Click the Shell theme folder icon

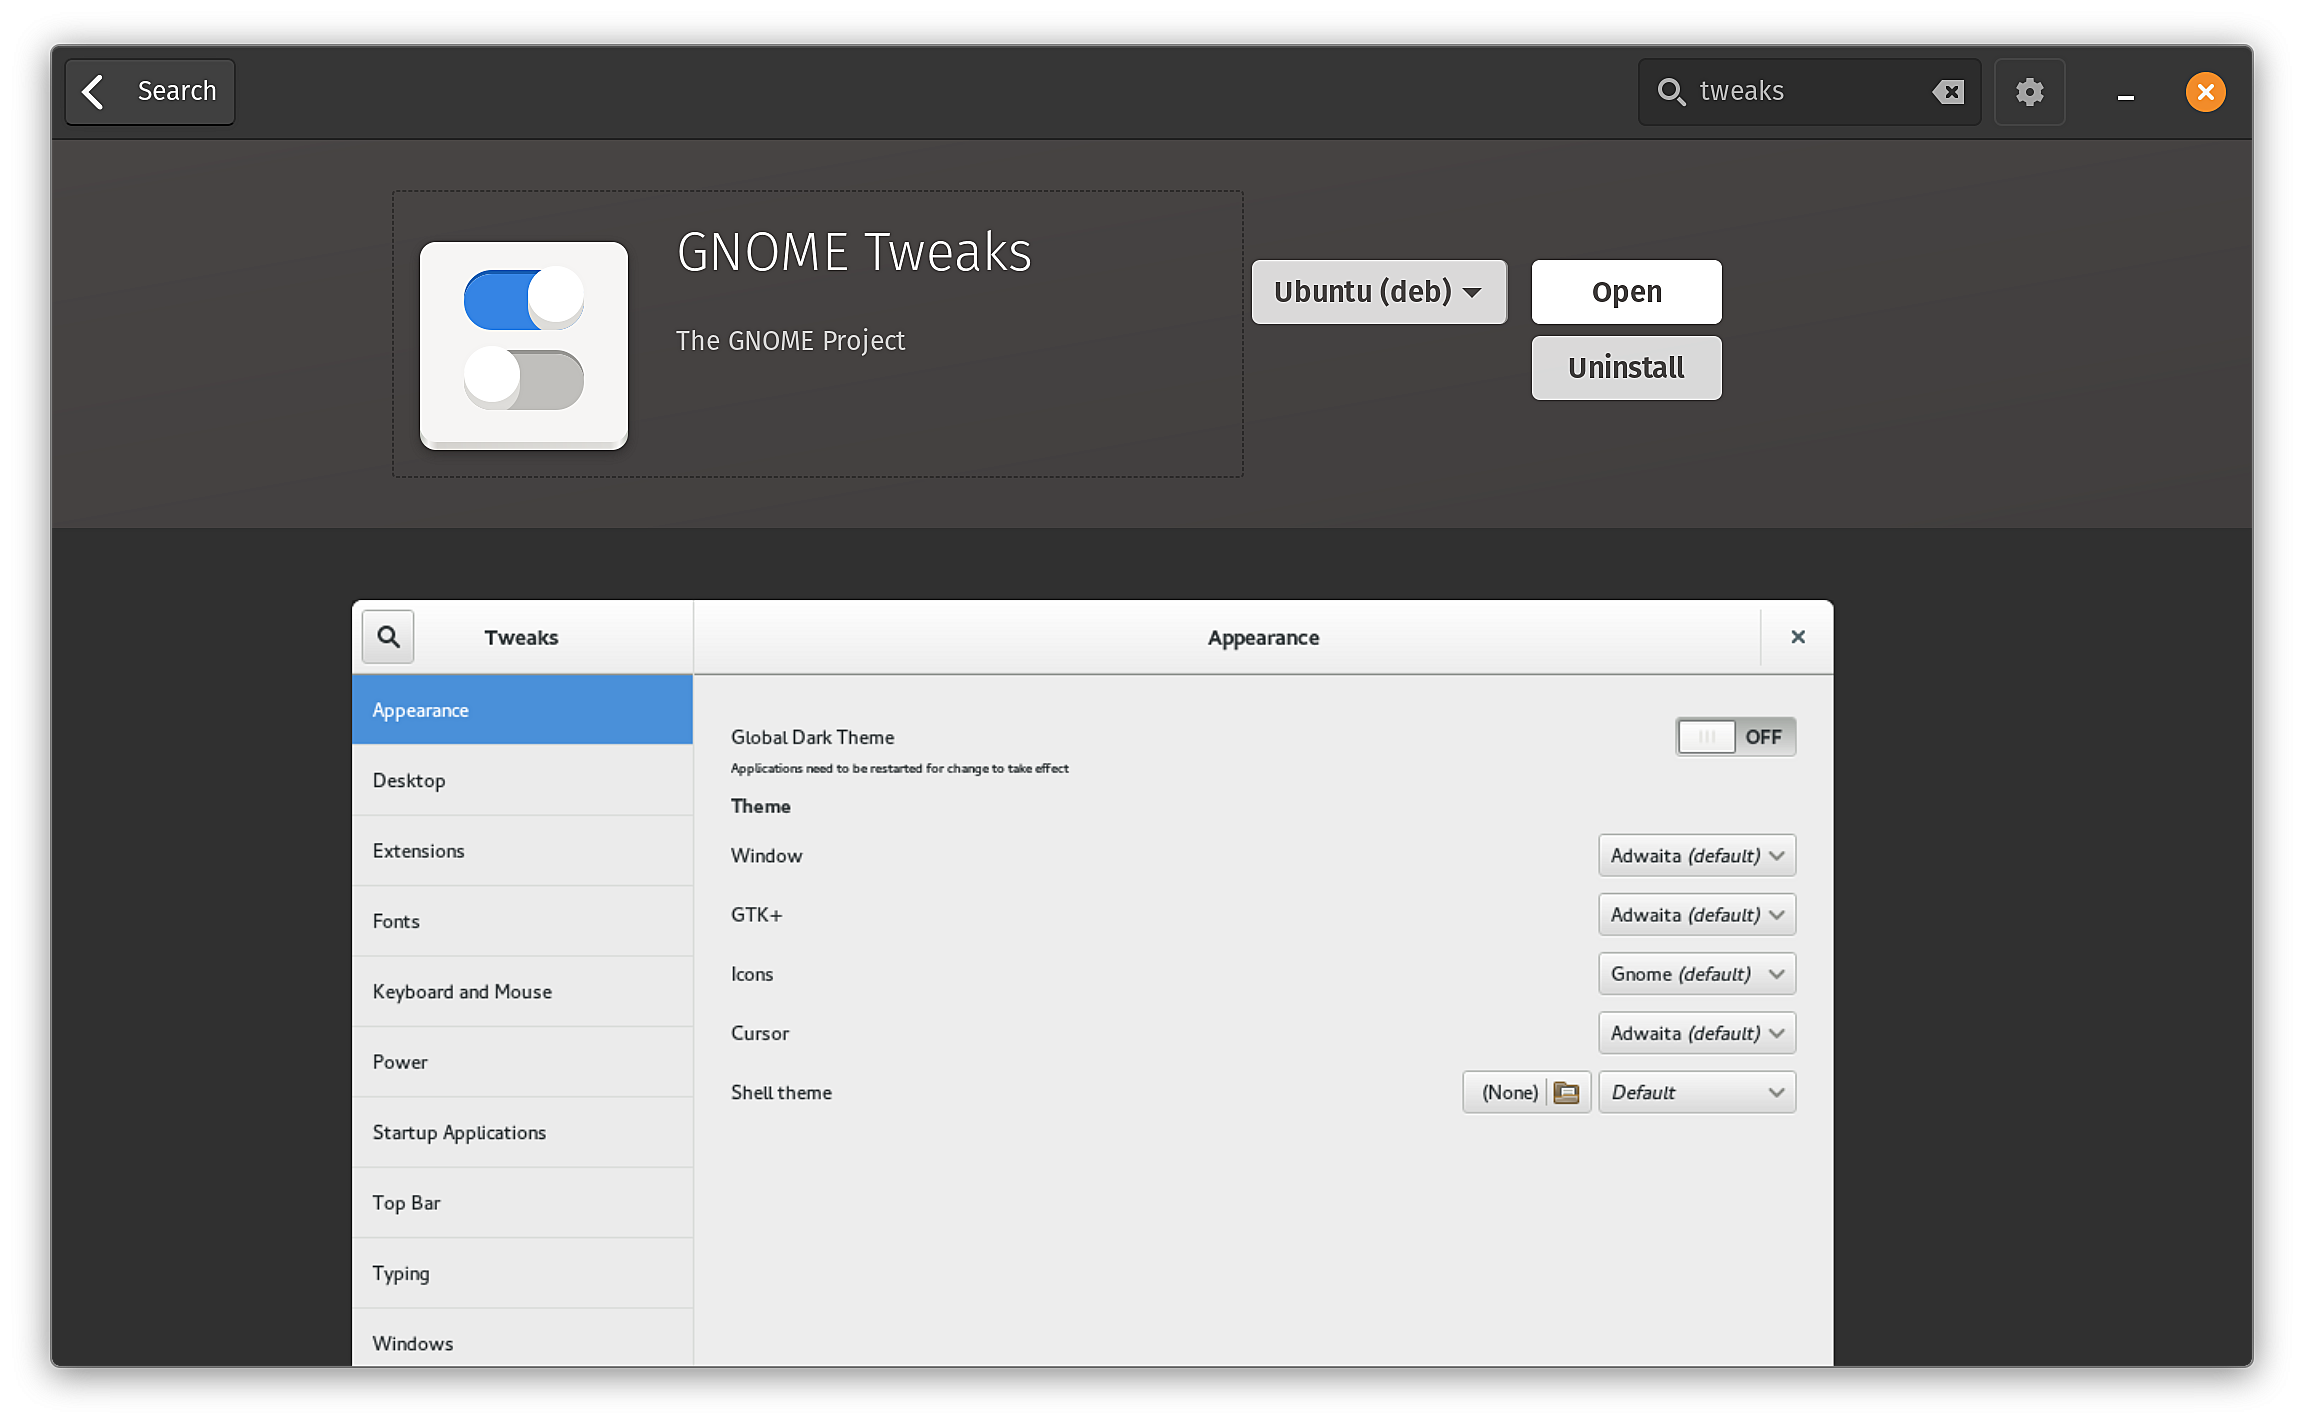tap(1566, 1092)
